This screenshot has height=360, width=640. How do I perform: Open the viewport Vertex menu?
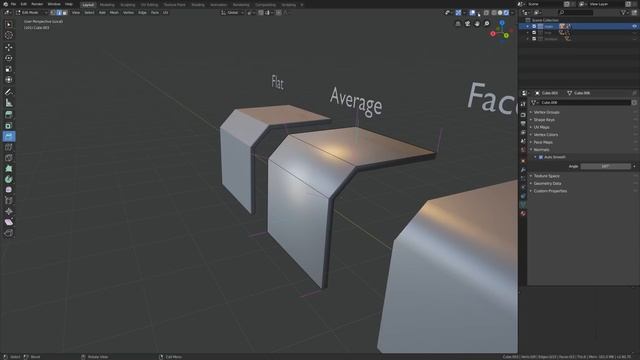point(128,13)
